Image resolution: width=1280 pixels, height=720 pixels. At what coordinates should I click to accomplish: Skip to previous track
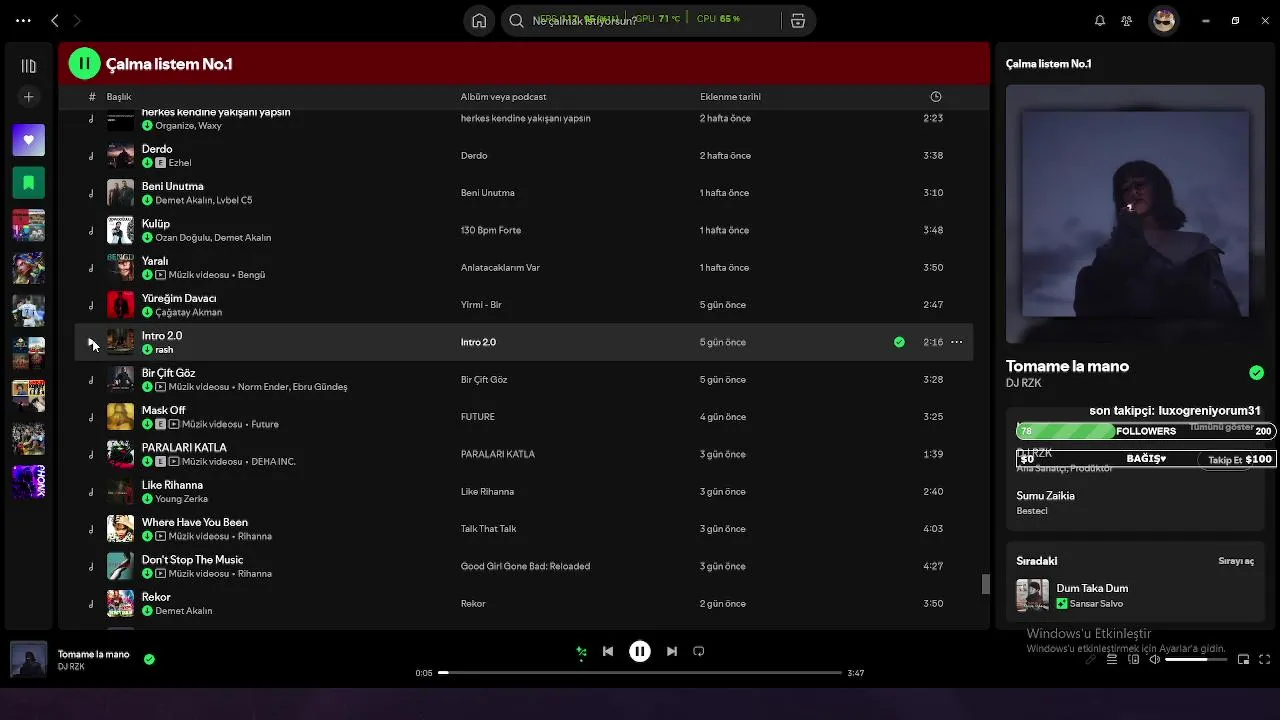[607, 651]
